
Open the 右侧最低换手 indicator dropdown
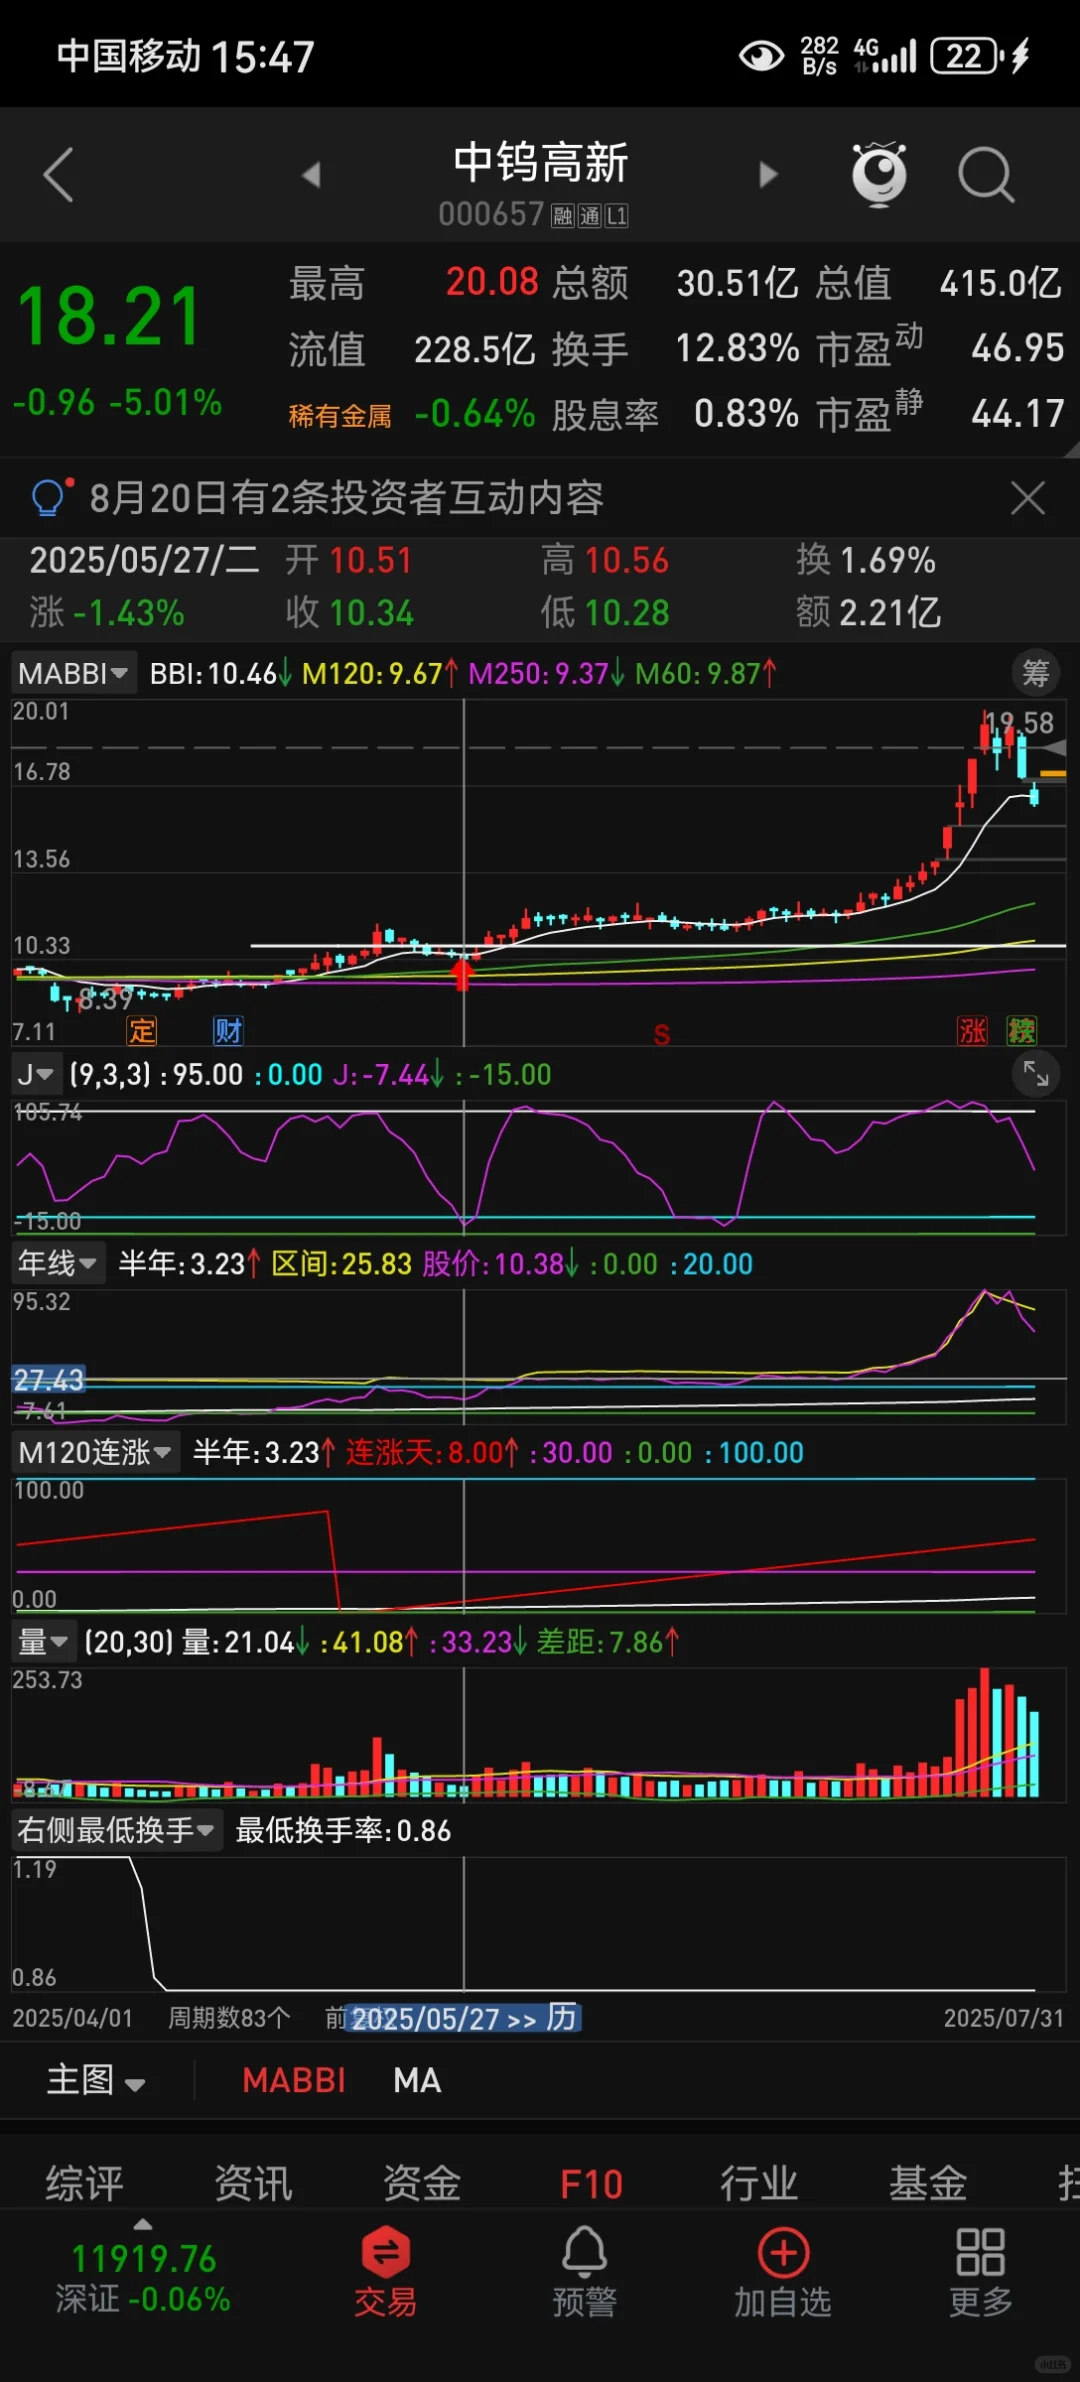(116, 1830)
